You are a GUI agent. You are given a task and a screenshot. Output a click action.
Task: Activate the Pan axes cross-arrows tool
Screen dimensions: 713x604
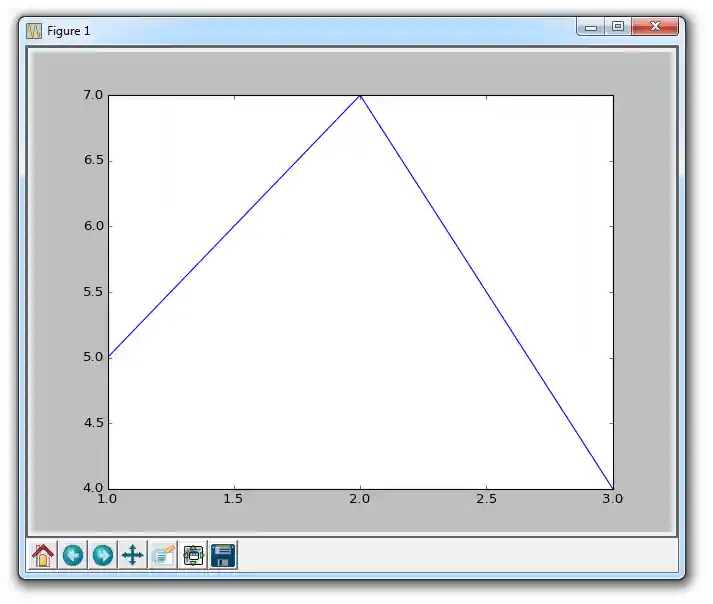pos(133,555)
